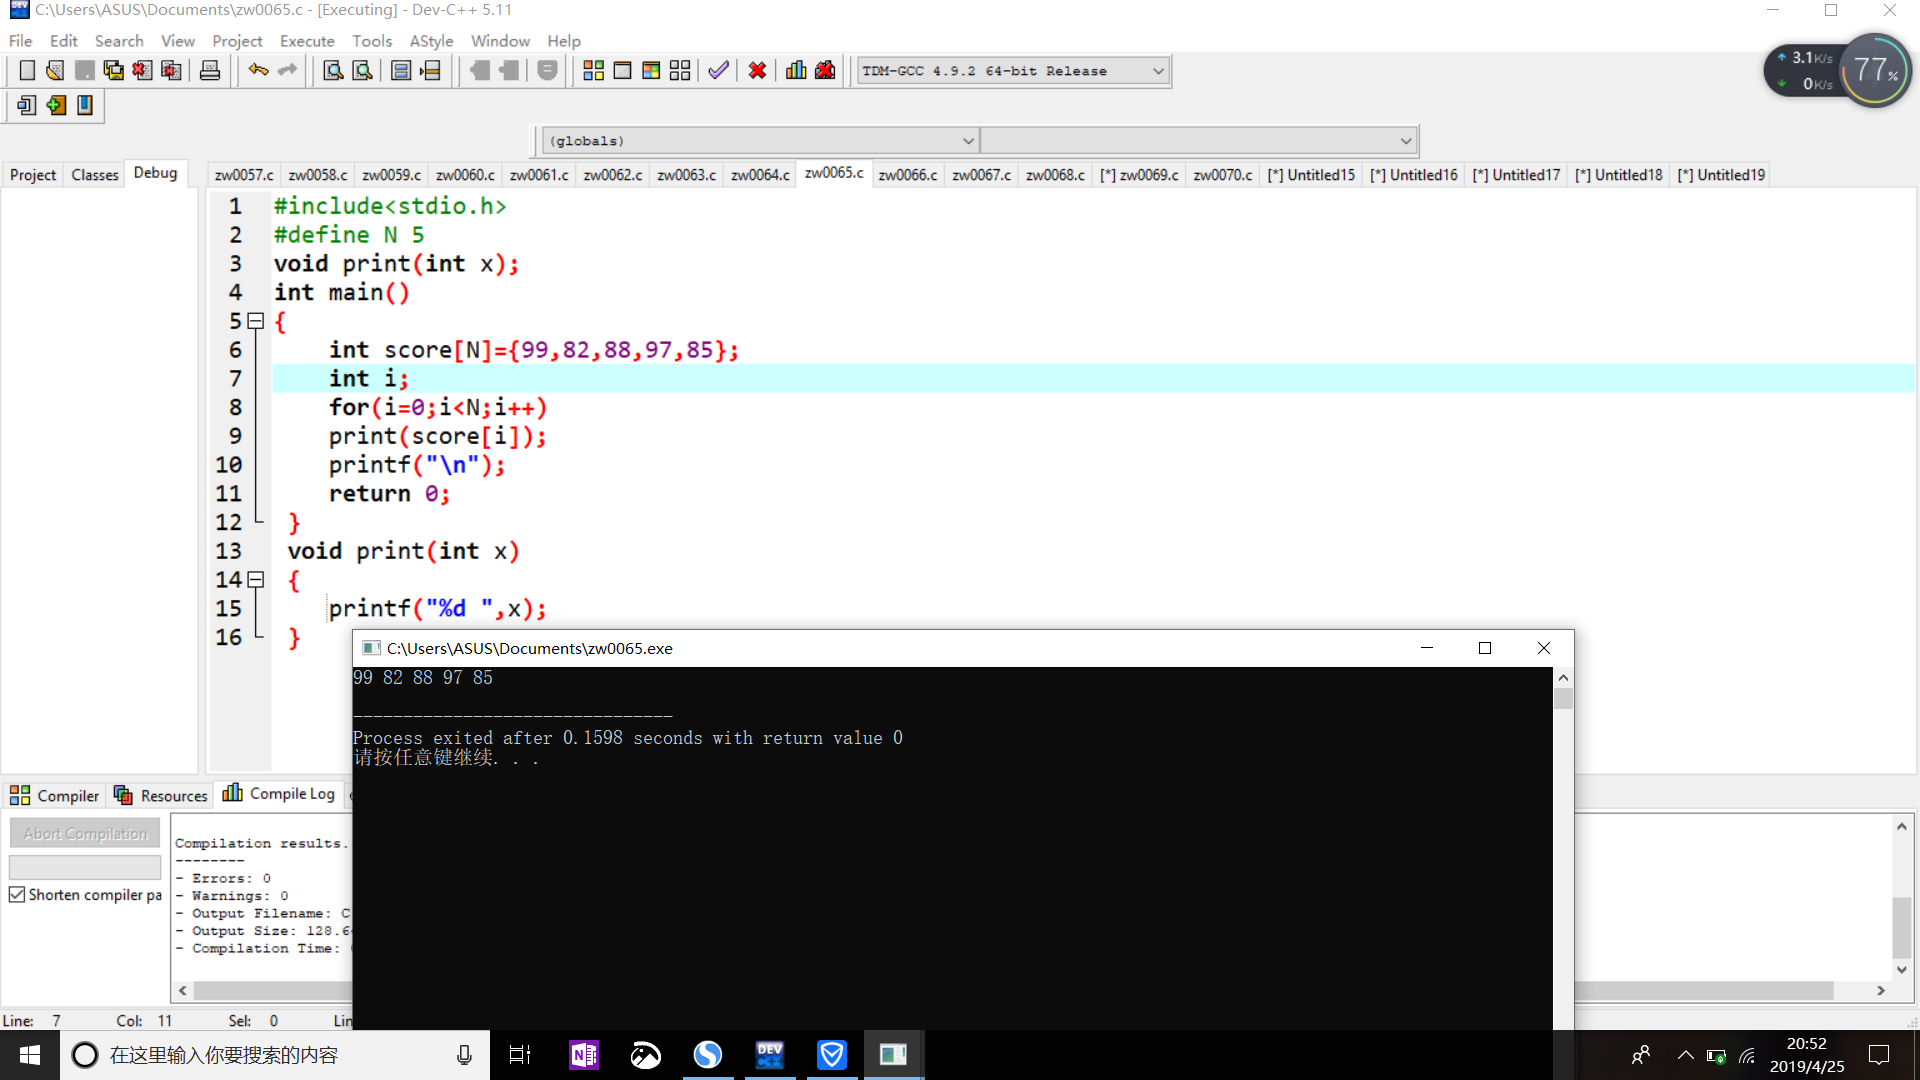Image resolution: width=1920 pixels, height=1080 pixels.
Task: Click the console window vertical scrollbar thumb
Action: click(1563, 698)
